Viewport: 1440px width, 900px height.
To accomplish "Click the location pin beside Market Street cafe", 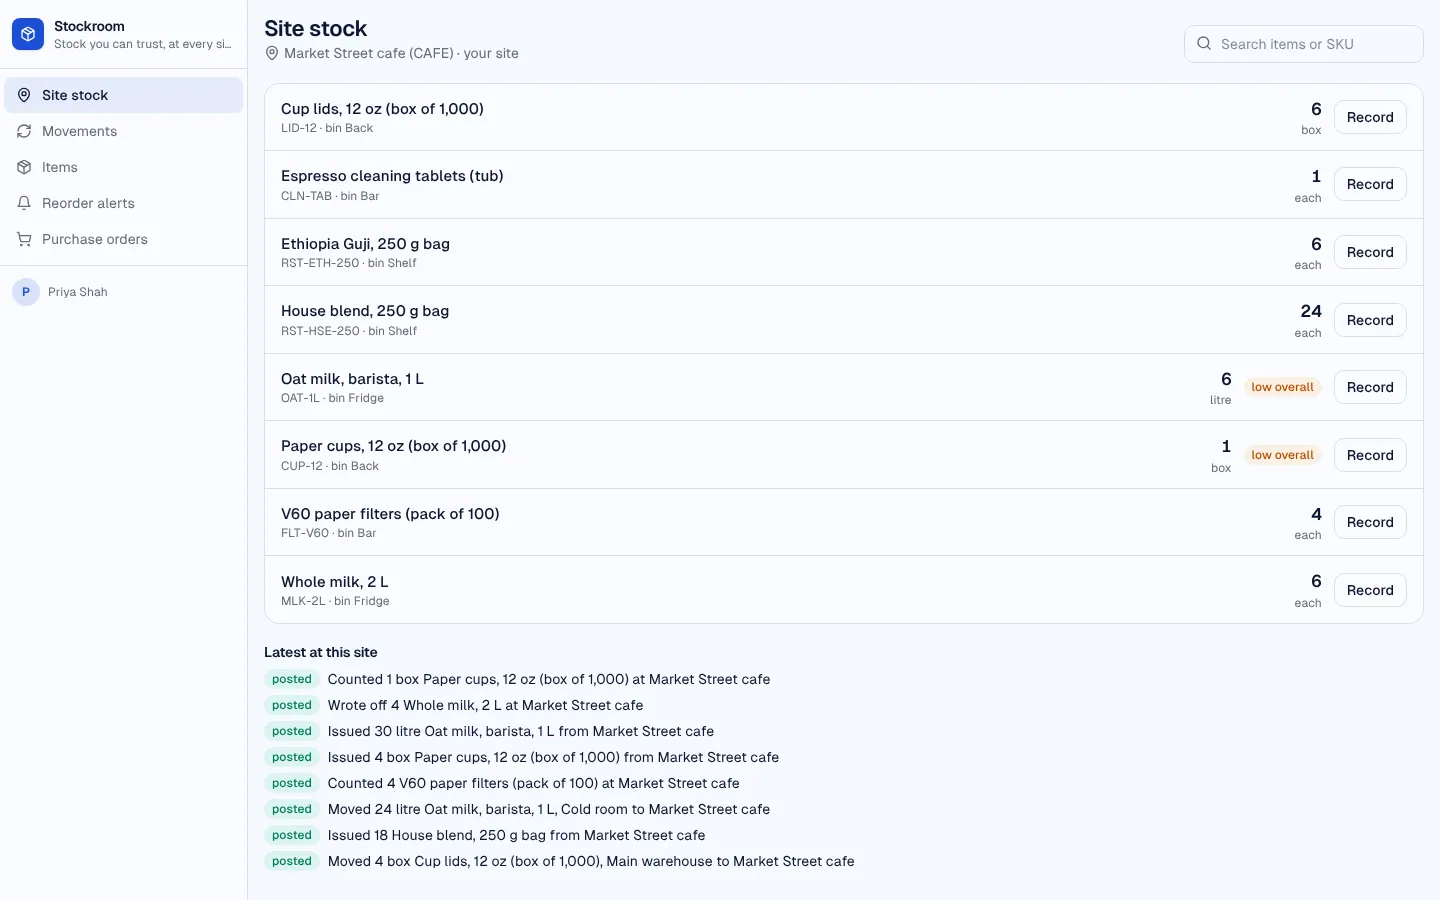I will pyautogui.click(x=272, y=53).
